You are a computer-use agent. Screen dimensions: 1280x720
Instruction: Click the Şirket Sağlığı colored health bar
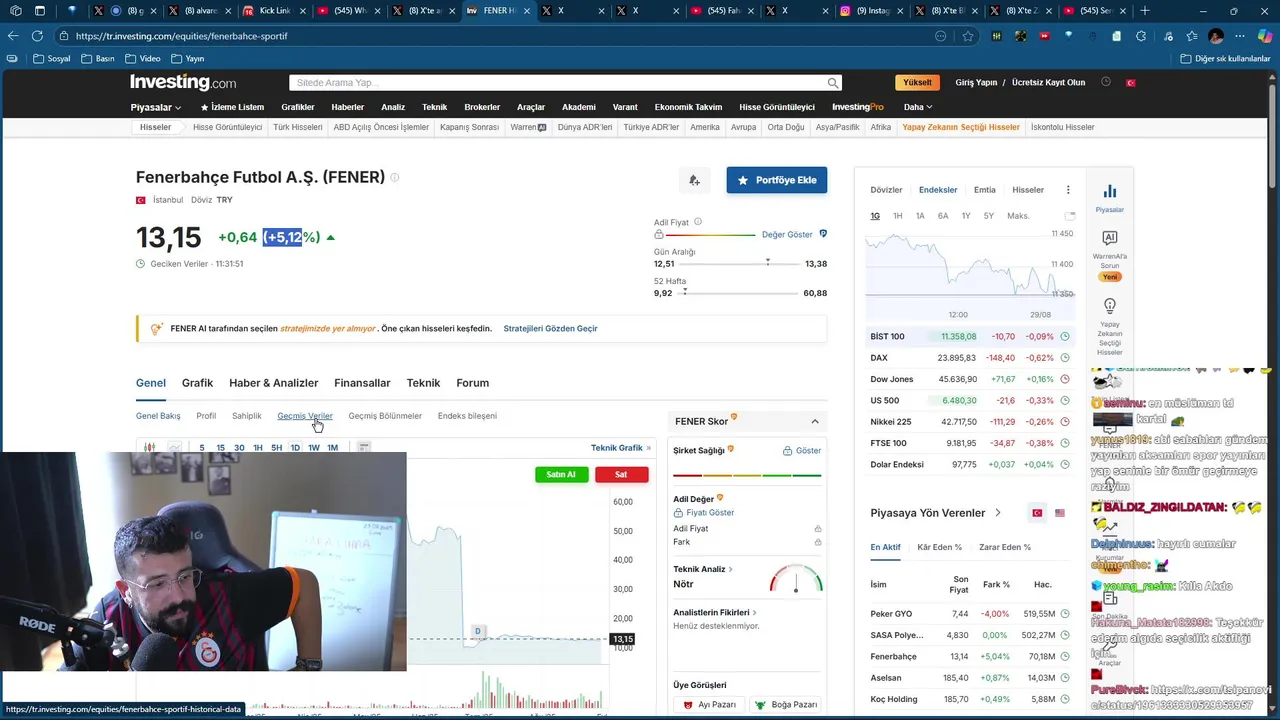pyautogui.click(x=746, y=475)
